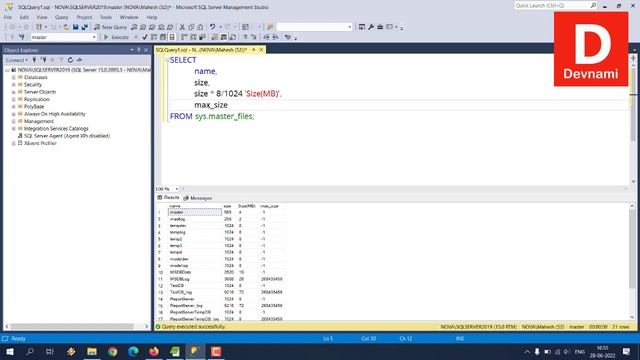Open the Connect dropdown in Object Explorer
The height and width of the screenshot is (360, 640).
(x=17, y=60)
